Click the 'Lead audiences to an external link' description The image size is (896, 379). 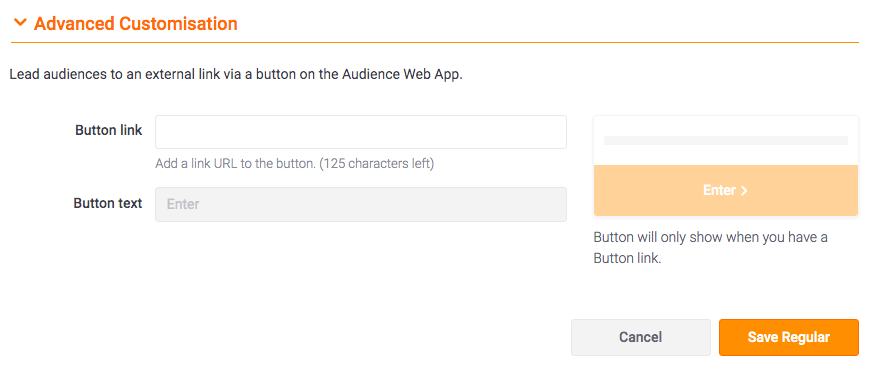coord(236,75)
